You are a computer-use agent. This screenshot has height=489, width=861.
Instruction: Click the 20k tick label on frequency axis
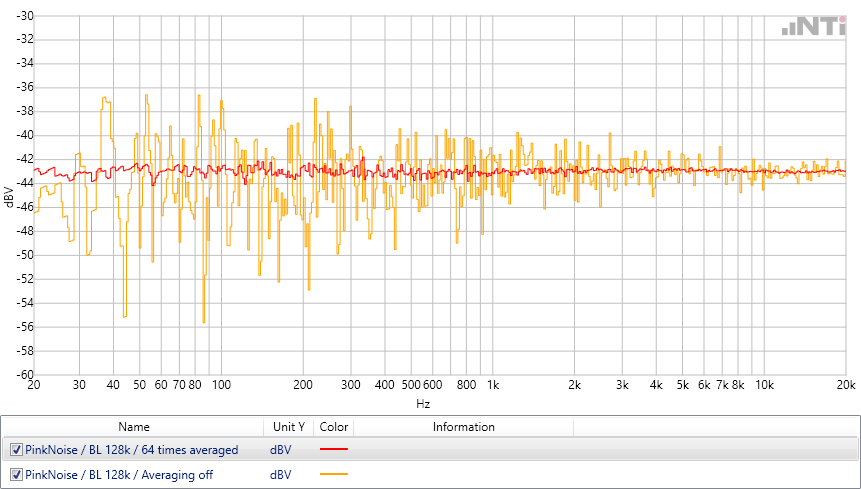pyautogui.click(x=846, y=385)
